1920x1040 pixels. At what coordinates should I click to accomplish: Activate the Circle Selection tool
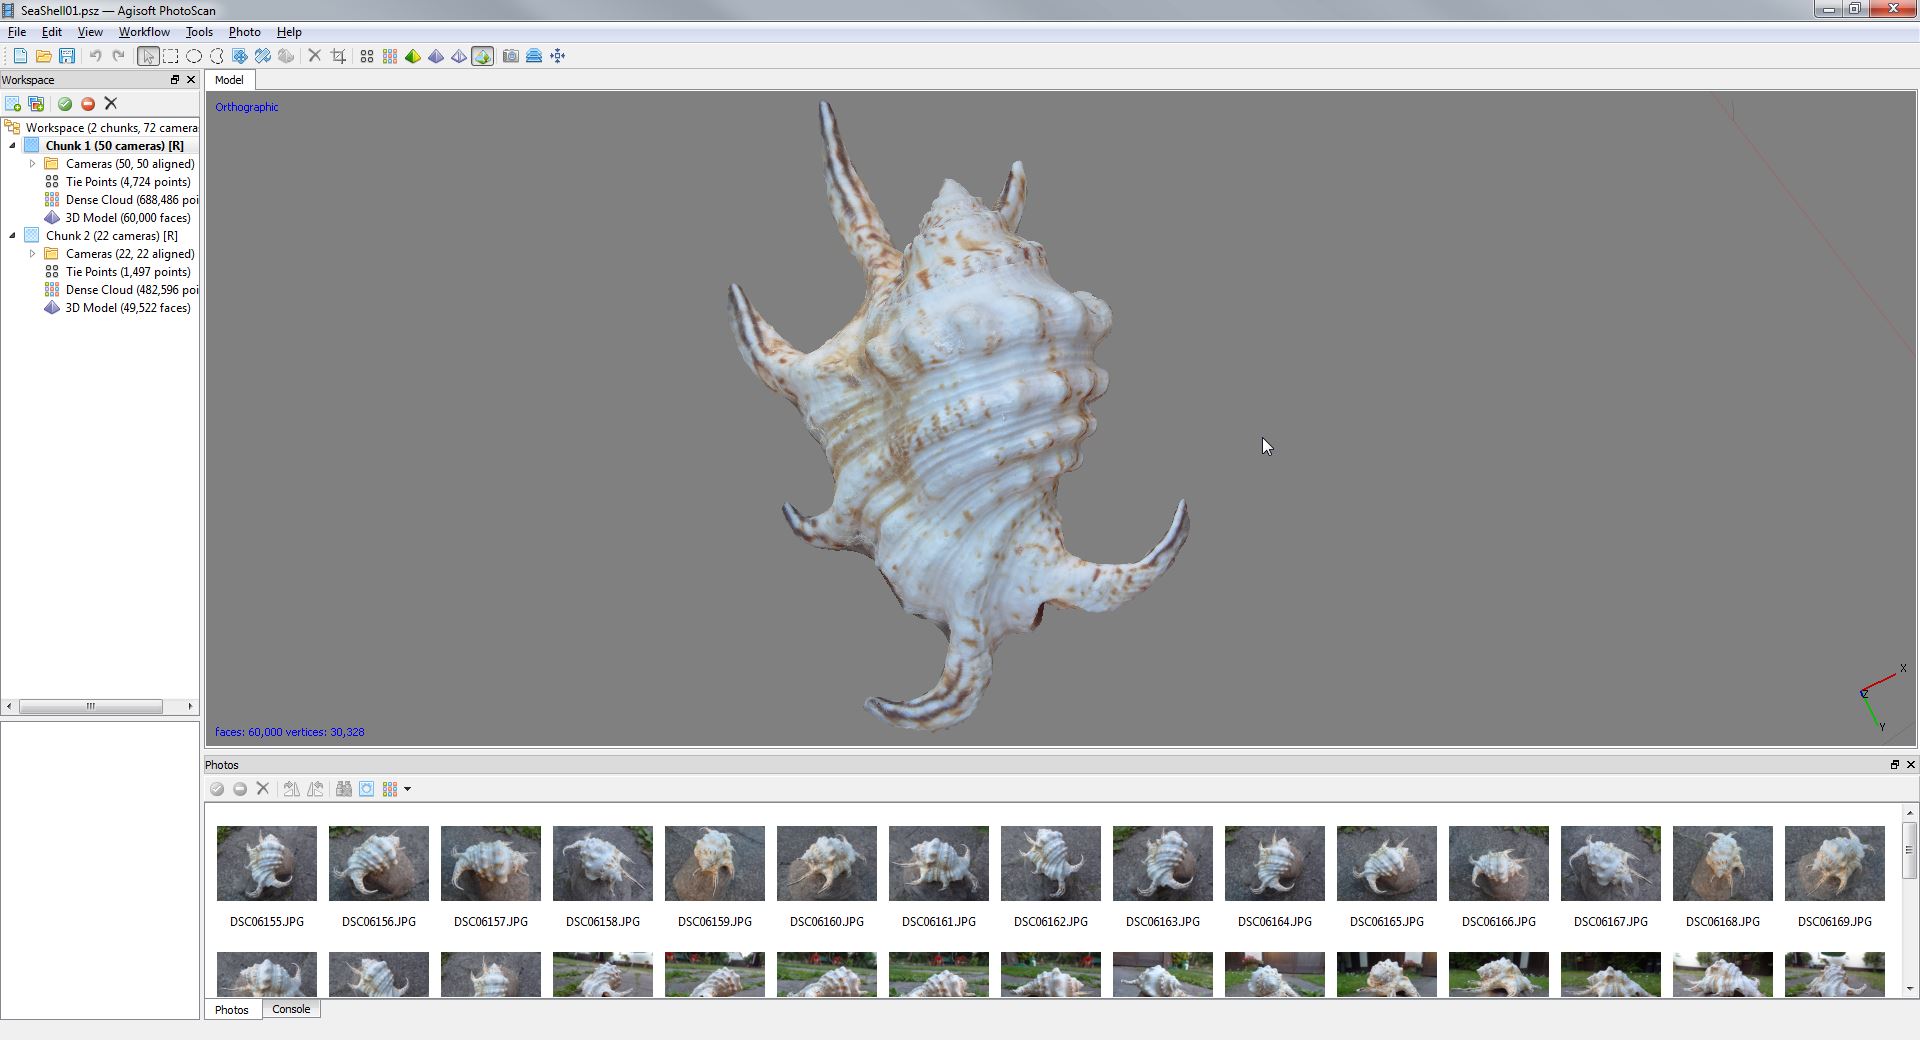193,56
